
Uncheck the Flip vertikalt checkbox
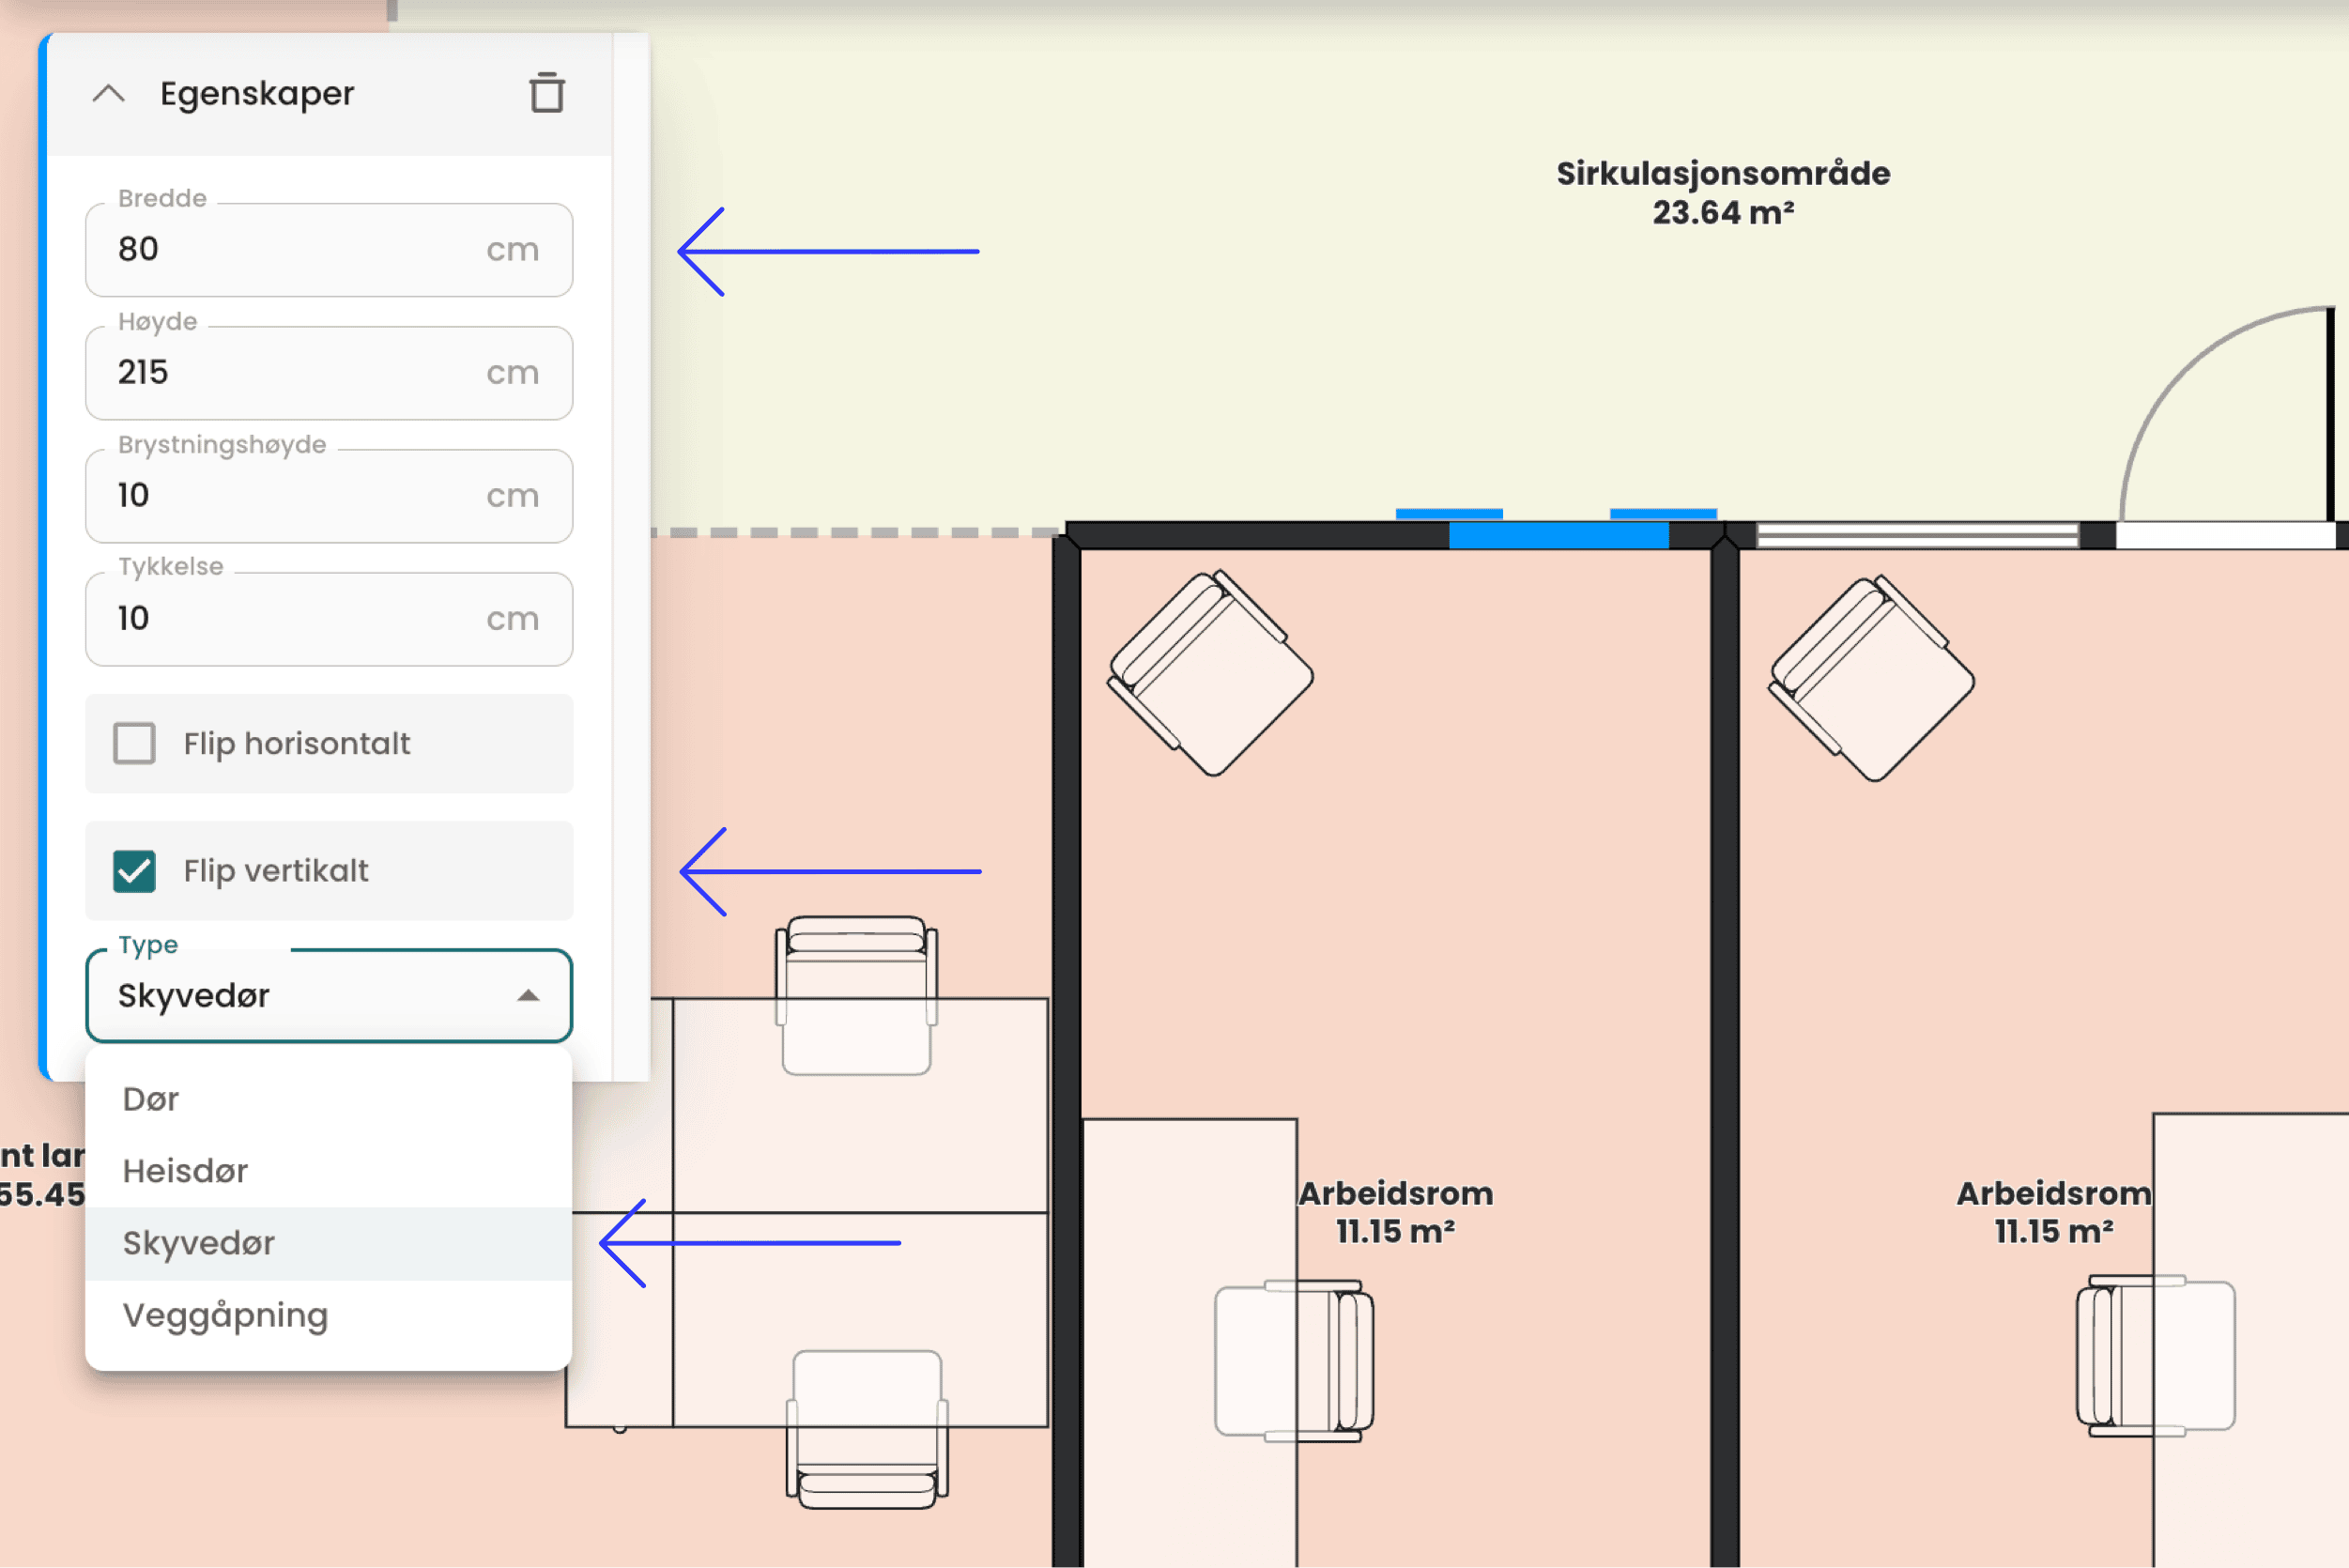click(x=134, y=871)
